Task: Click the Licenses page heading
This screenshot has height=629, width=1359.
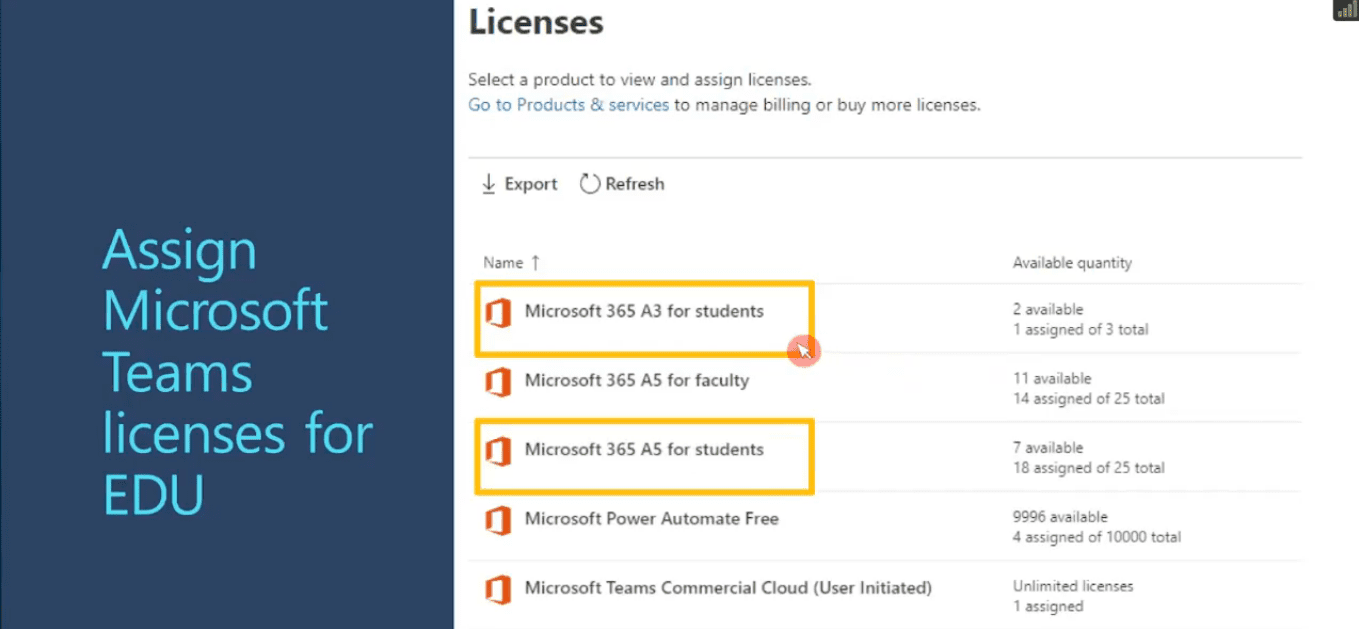Action: [536, 22]
